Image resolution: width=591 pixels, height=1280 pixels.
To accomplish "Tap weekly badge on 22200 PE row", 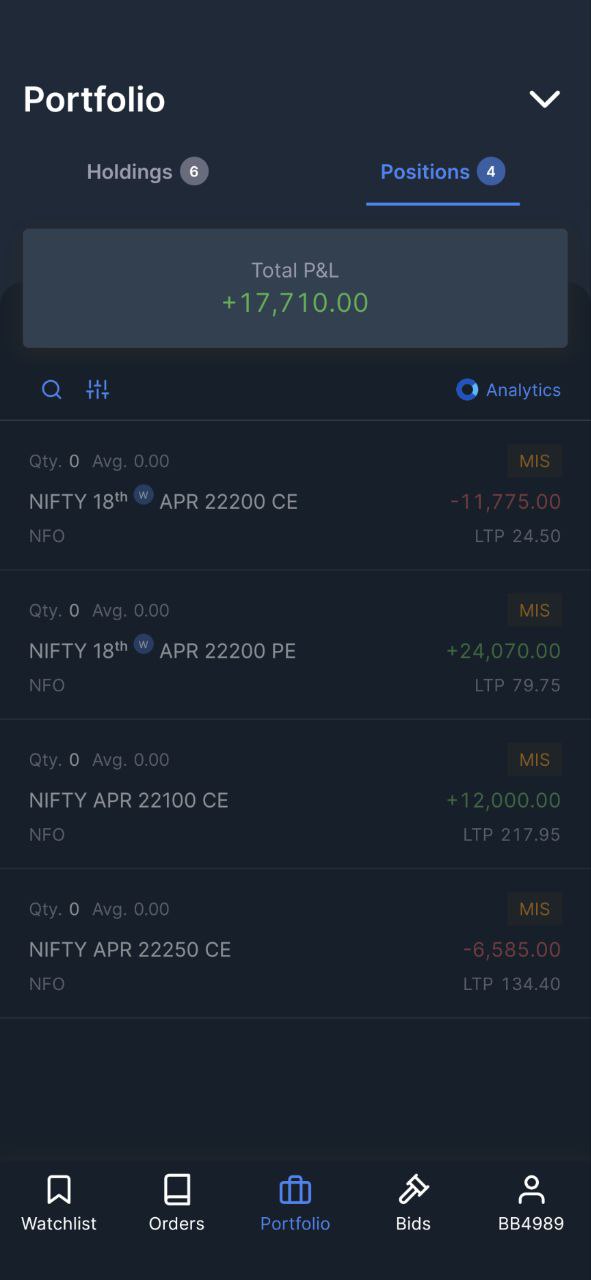I will pyautogui.click(x=143, y=644).
